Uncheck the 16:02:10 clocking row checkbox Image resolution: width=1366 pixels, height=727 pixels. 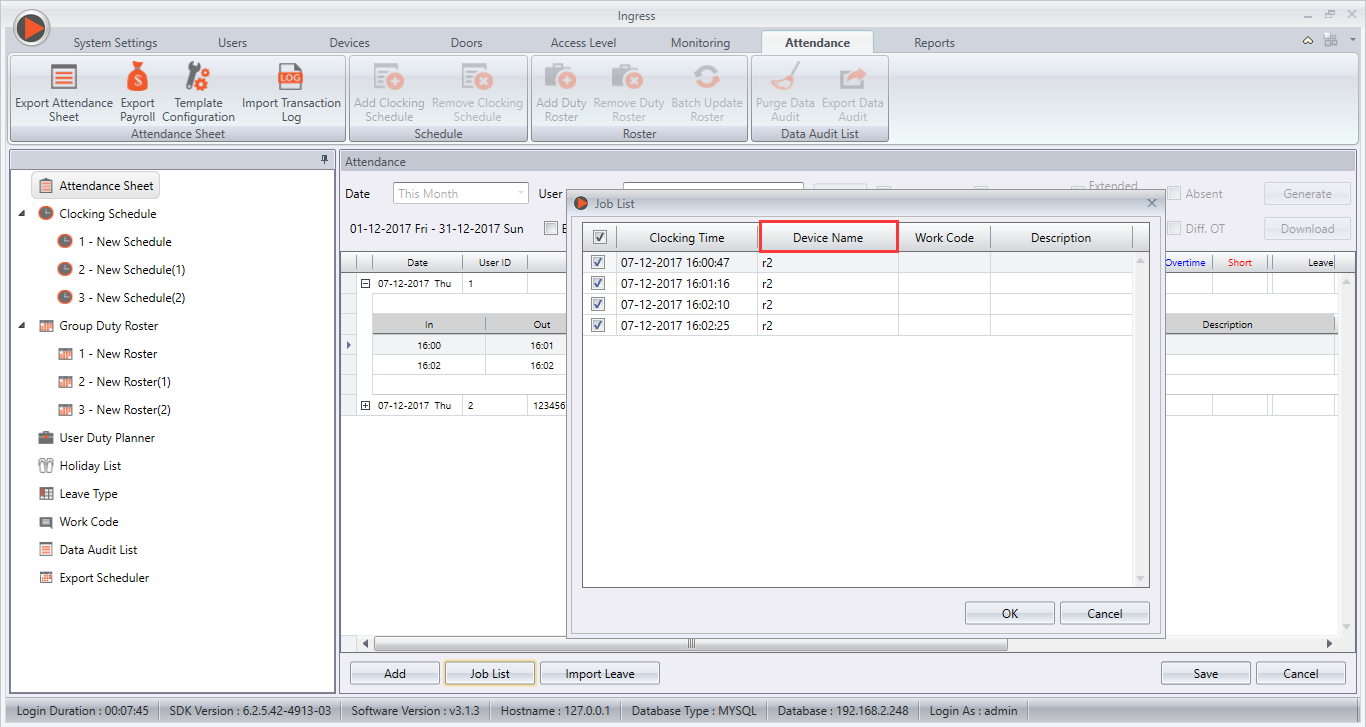(x=599, y=305)
